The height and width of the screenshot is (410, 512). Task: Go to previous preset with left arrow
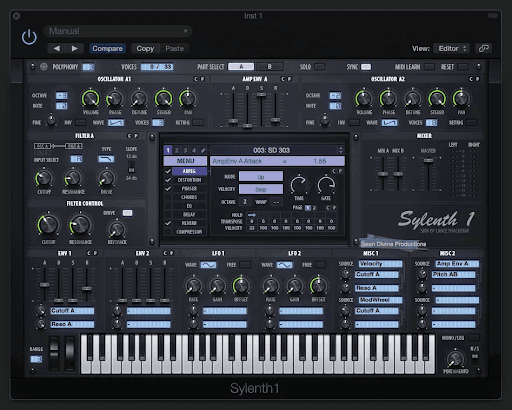[x=57, y=49]
